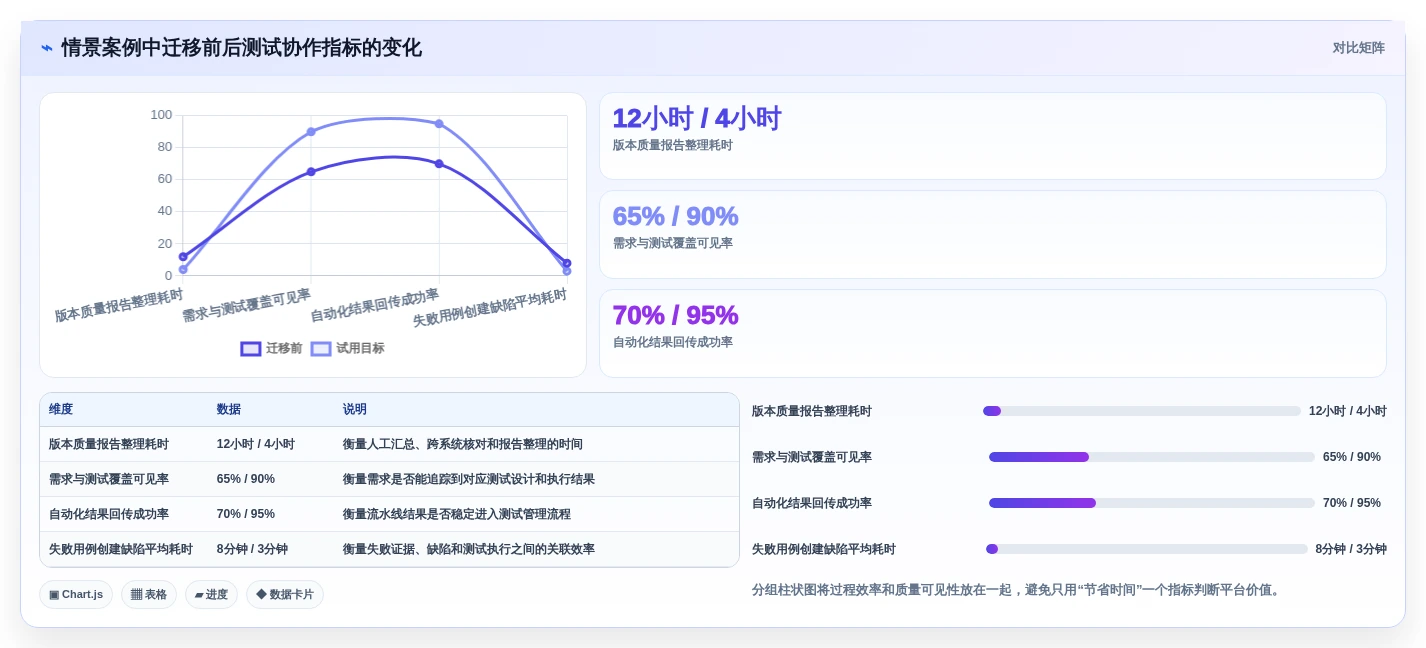1426x648 pixels.
Task: Select the 数据卡片 tag chip
Action: pos(285,594)
